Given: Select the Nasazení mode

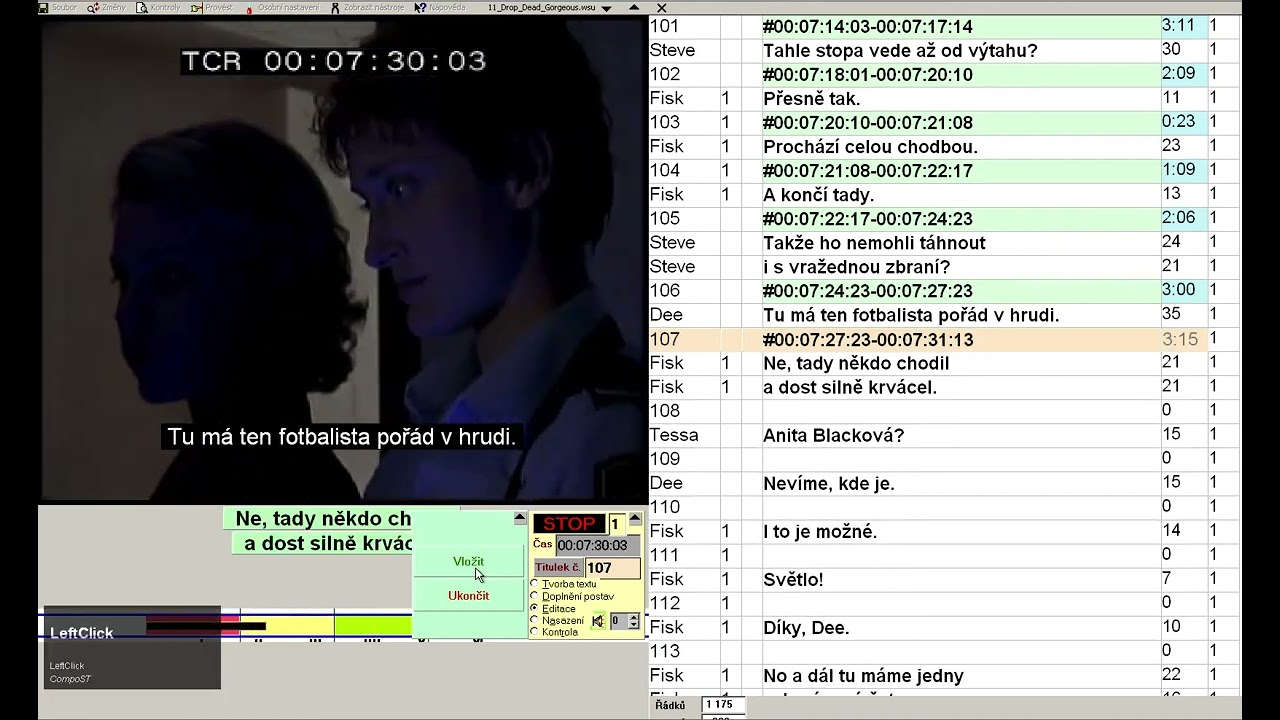Looking at the screenshot, I should tap(556, 620).
